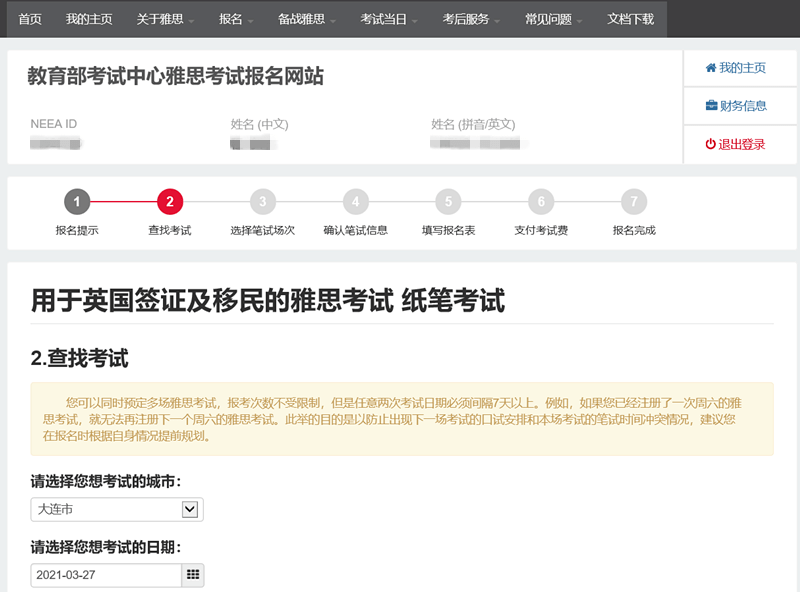The width and height of the screenshot is (800, 592).
Task: Click the label 请选择您想考试的城市
Action: 106,481
